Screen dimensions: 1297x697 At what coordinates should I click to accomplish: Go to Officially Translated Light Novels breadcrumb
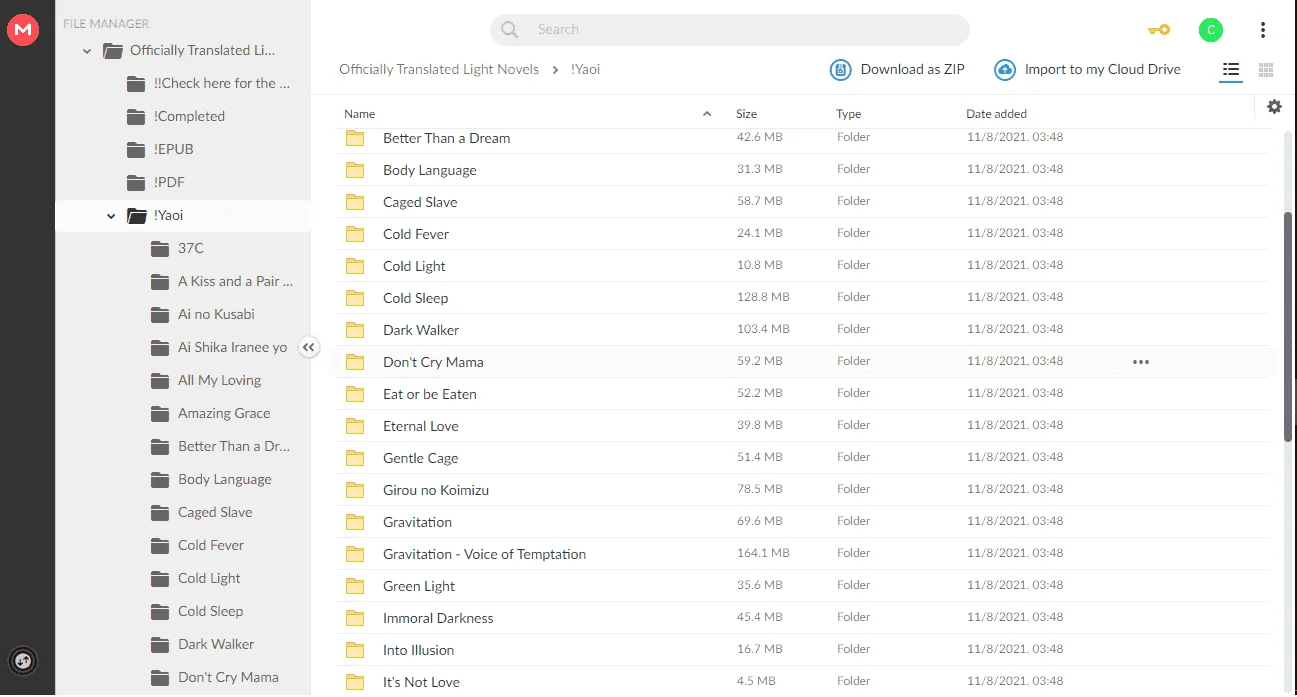click(x=439, y=70)
